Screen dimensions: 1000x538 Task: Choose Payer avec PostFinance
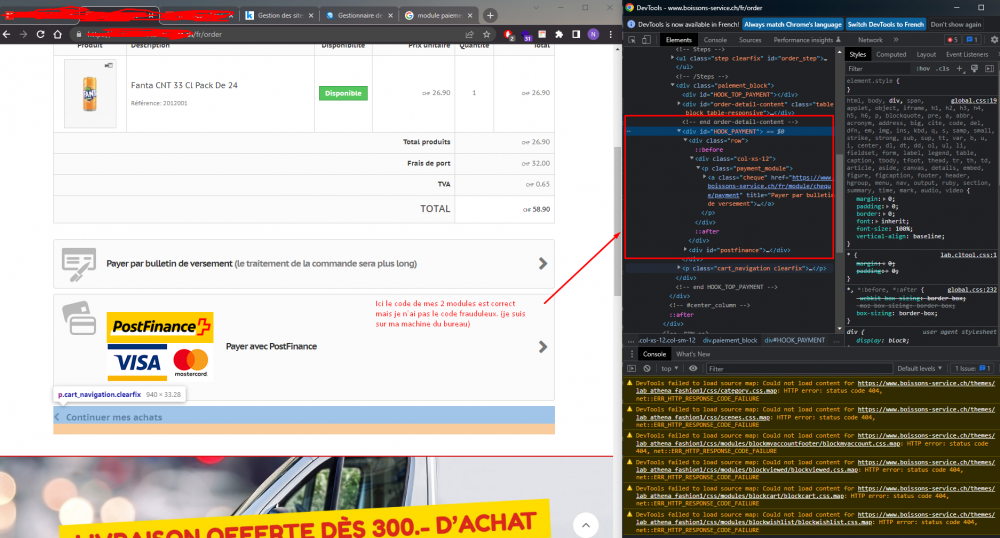point(304,347)
